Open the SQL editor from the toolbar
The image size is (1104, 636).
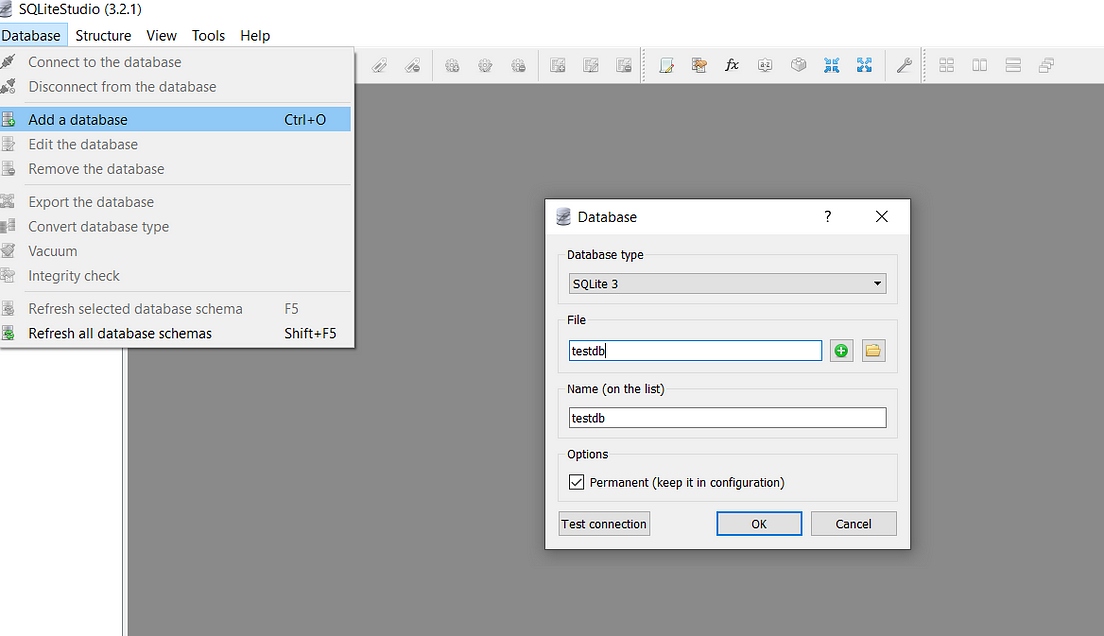(666, 66)
